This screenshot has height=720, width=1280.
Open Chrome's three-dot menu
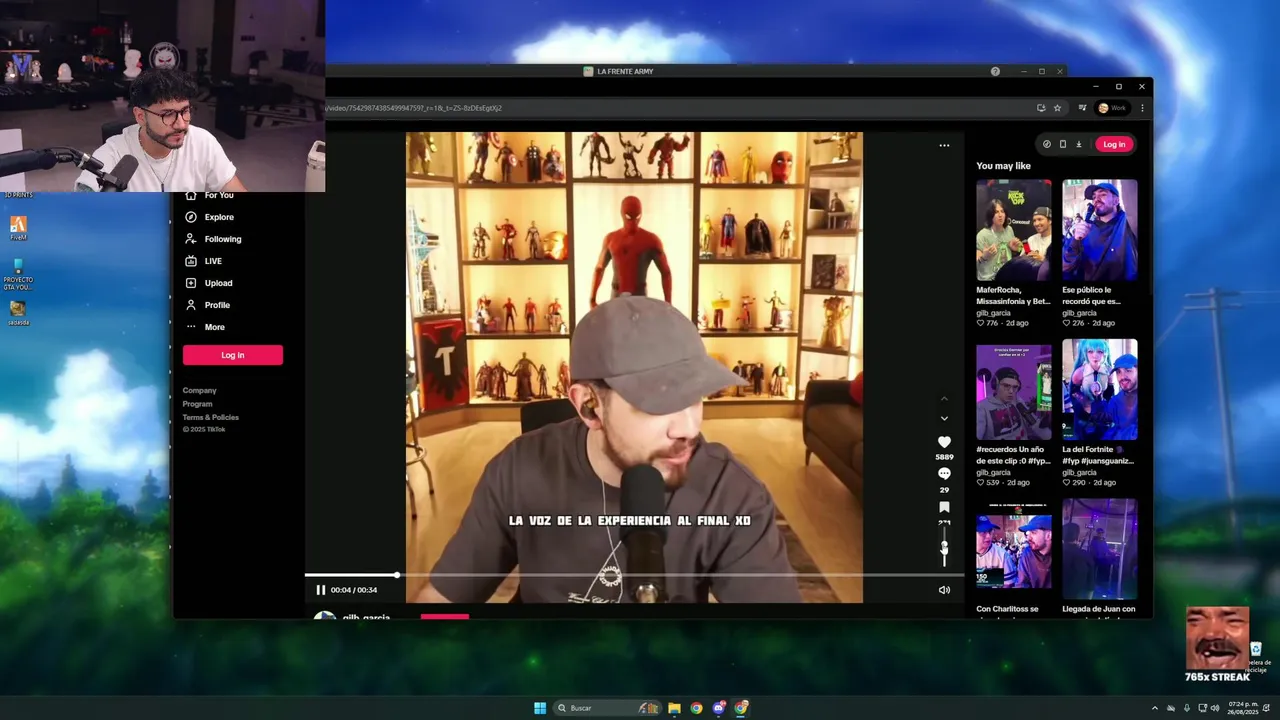(1142, 108)
